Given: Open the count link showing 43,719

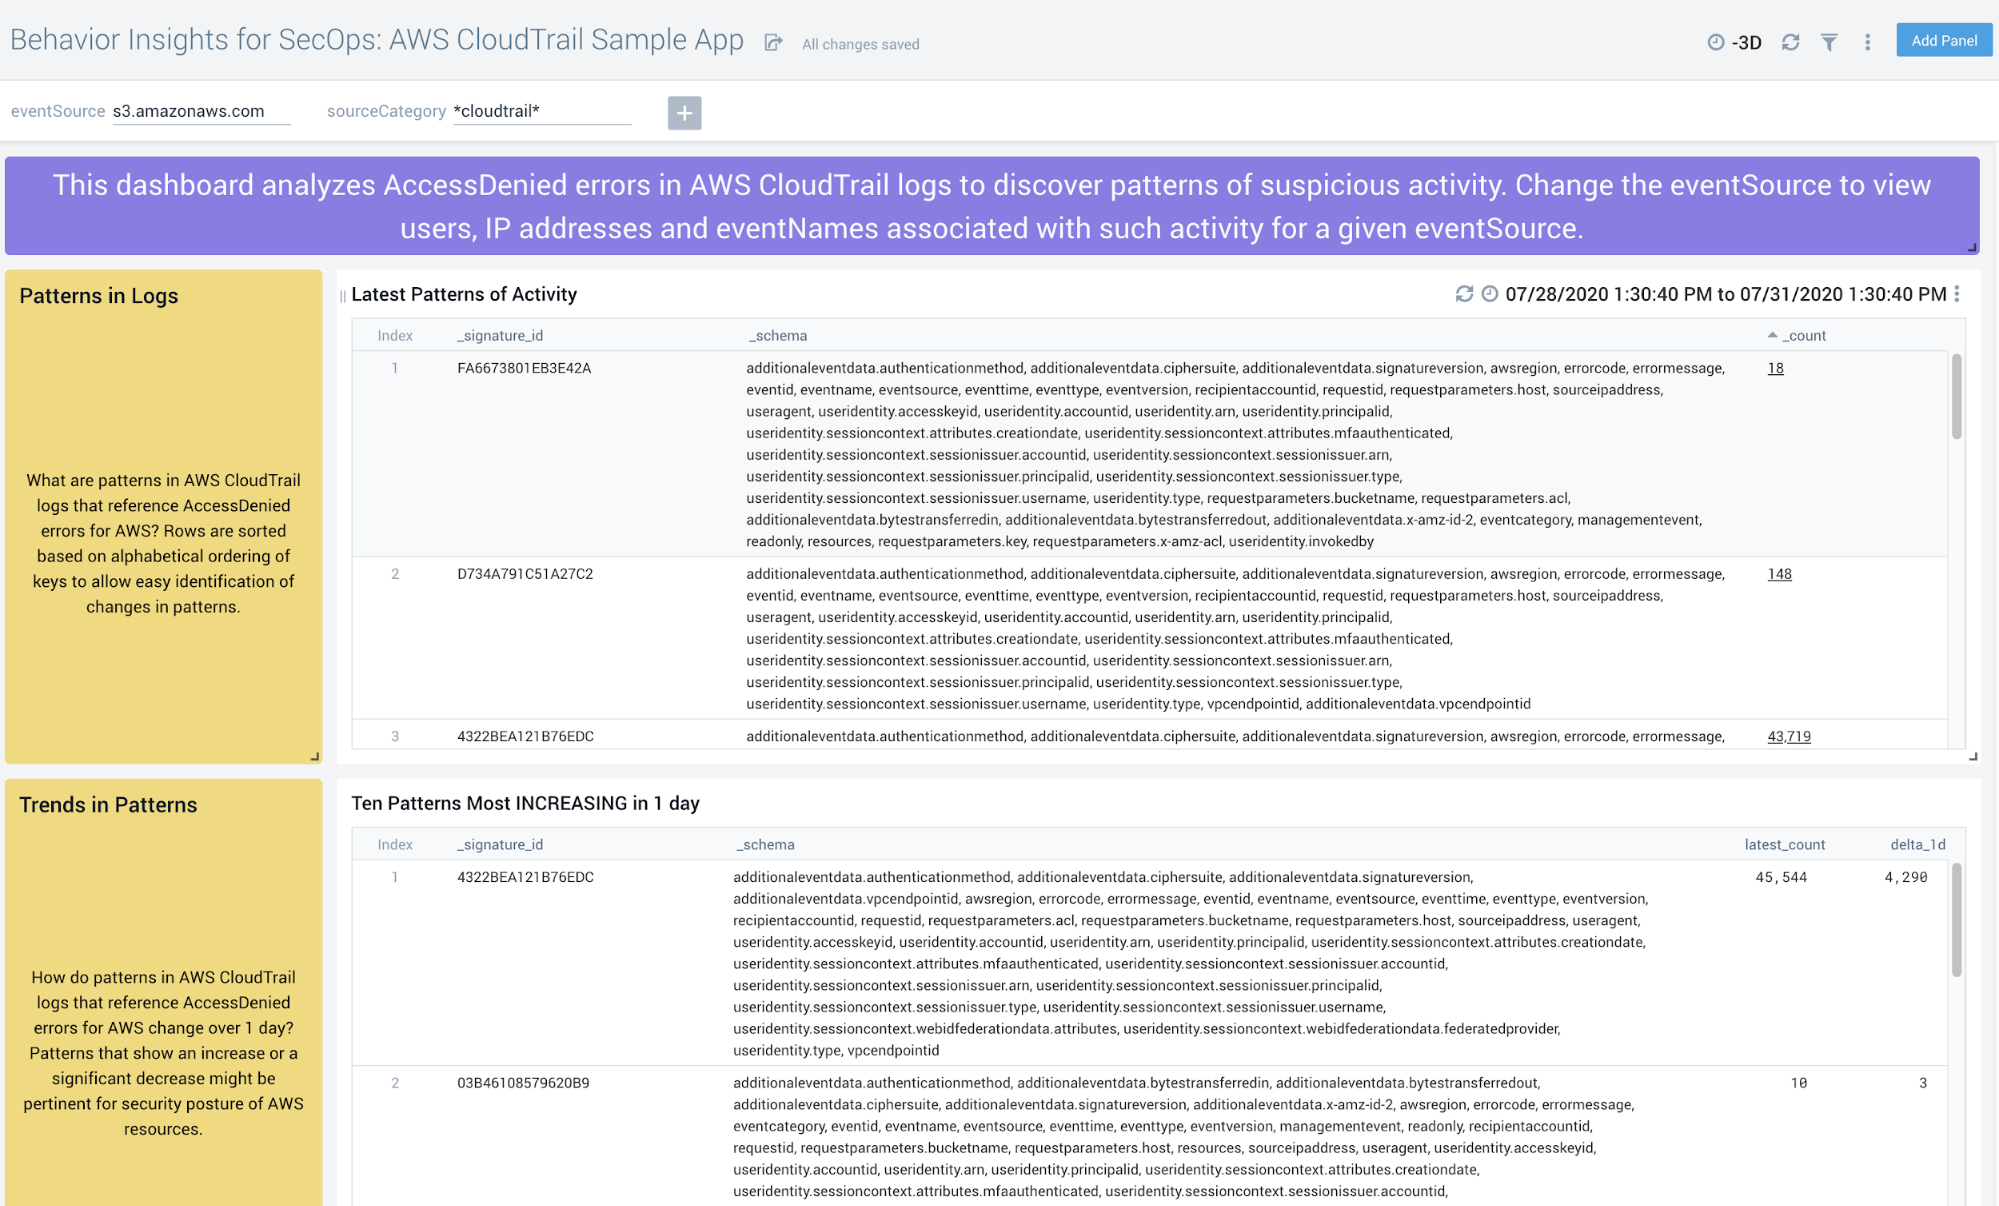Looking at the screenshot, I should [1788, 736].
